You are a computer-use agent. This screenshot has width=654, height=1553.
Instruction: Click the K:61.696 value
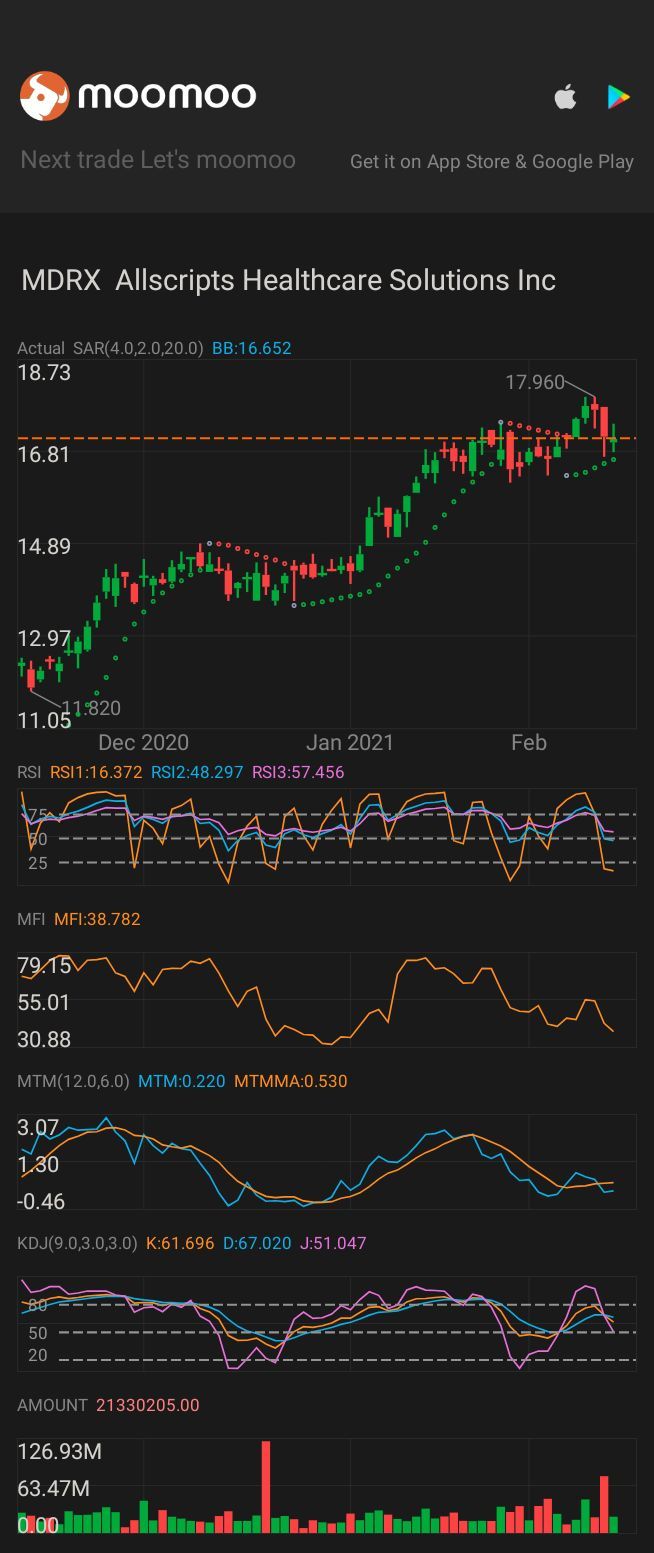pyautogui.click(x=180, y=1243)
